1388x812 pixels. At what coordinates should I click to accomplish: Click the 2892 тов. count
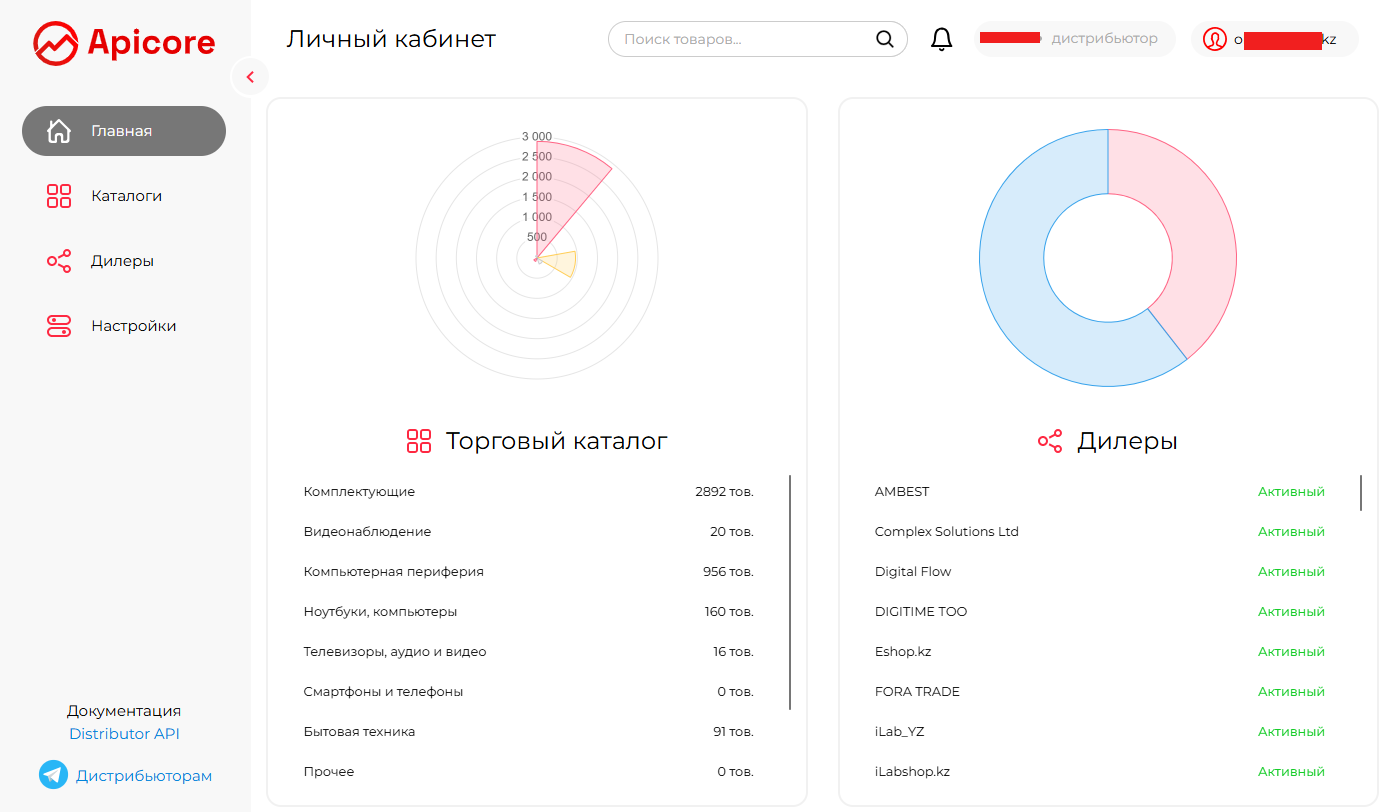(724, 492)
